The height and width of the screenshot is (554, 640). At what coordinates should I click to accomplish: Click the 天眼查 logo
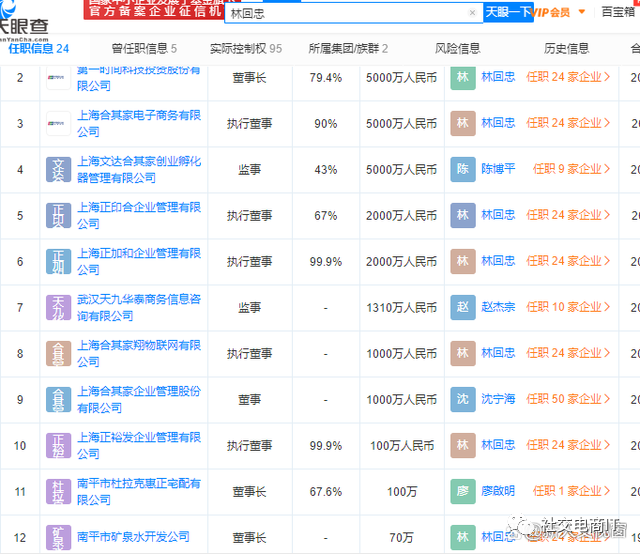pyautogui.click(x=24, y=20)
